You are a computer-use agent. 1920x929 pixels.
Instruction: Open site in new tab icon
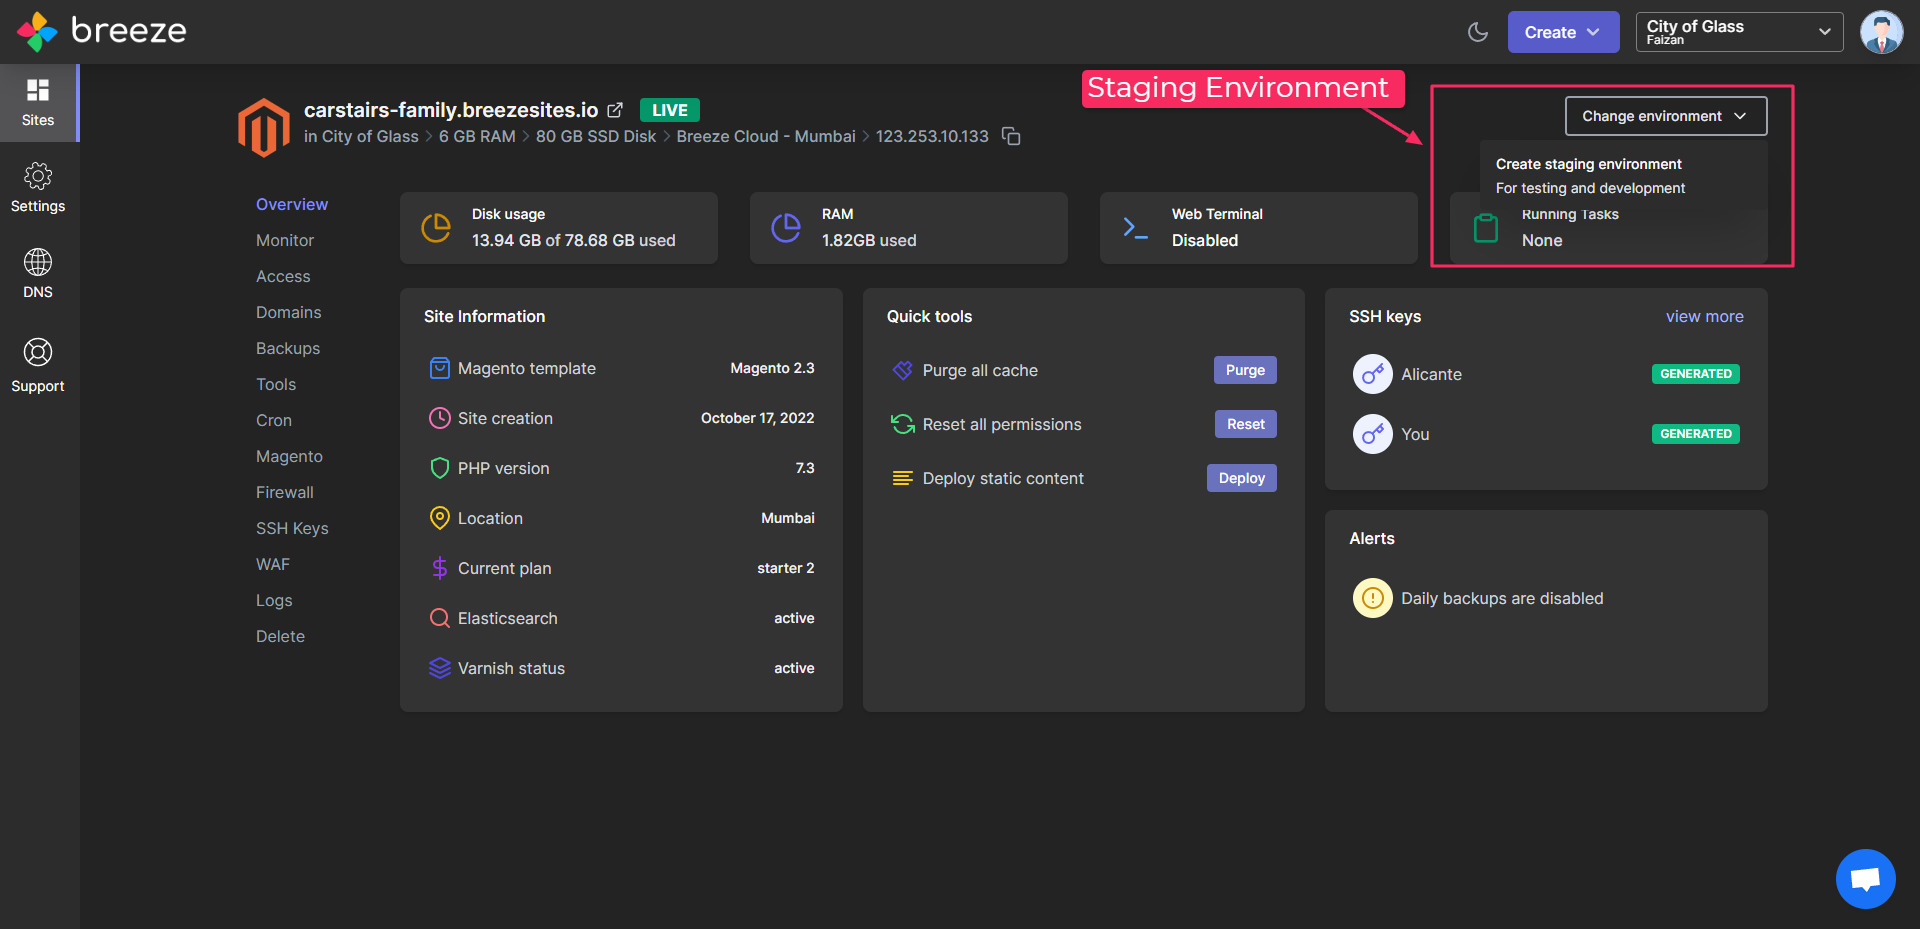coord(615,110)
